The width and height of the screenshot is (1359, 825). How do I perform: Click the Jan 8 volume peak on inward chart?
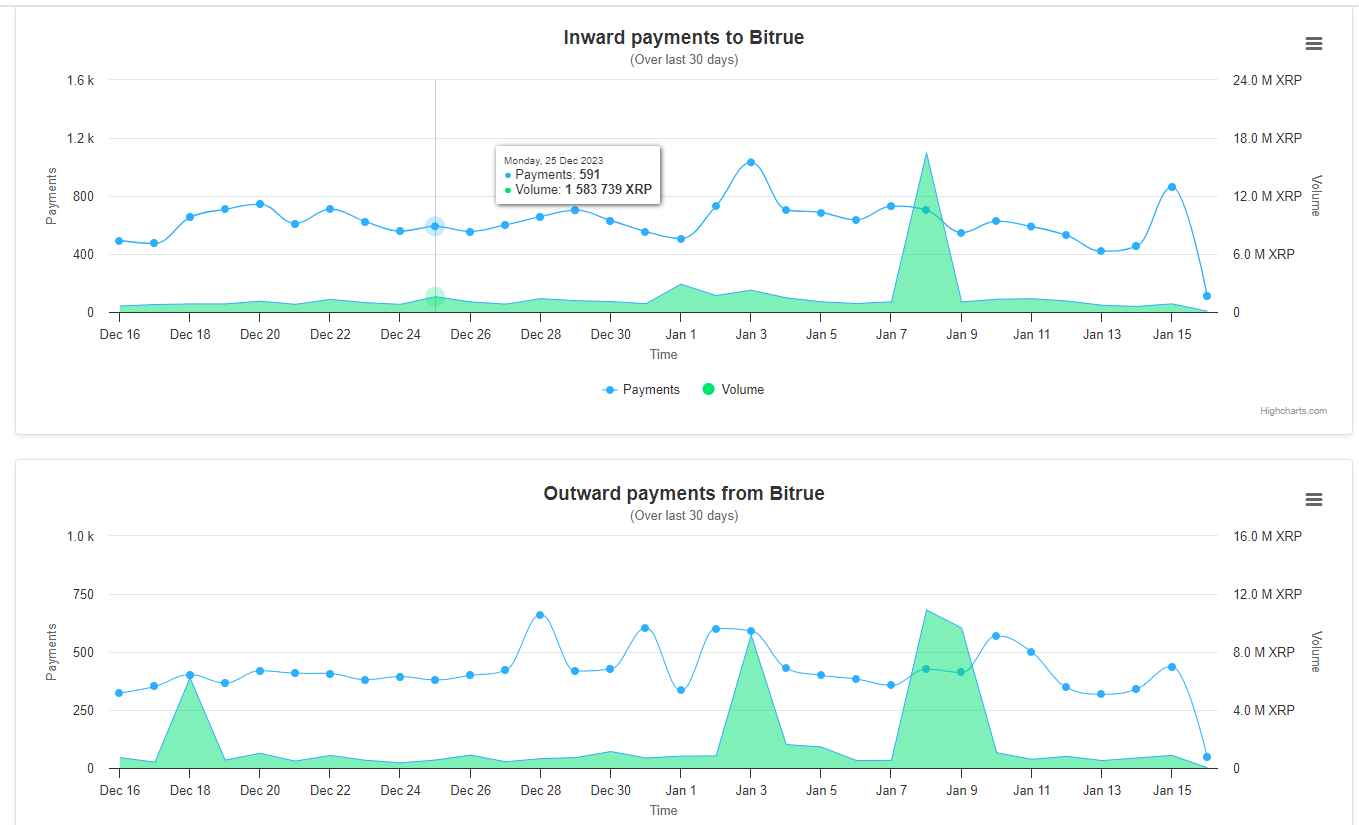[x=926, y=154]
